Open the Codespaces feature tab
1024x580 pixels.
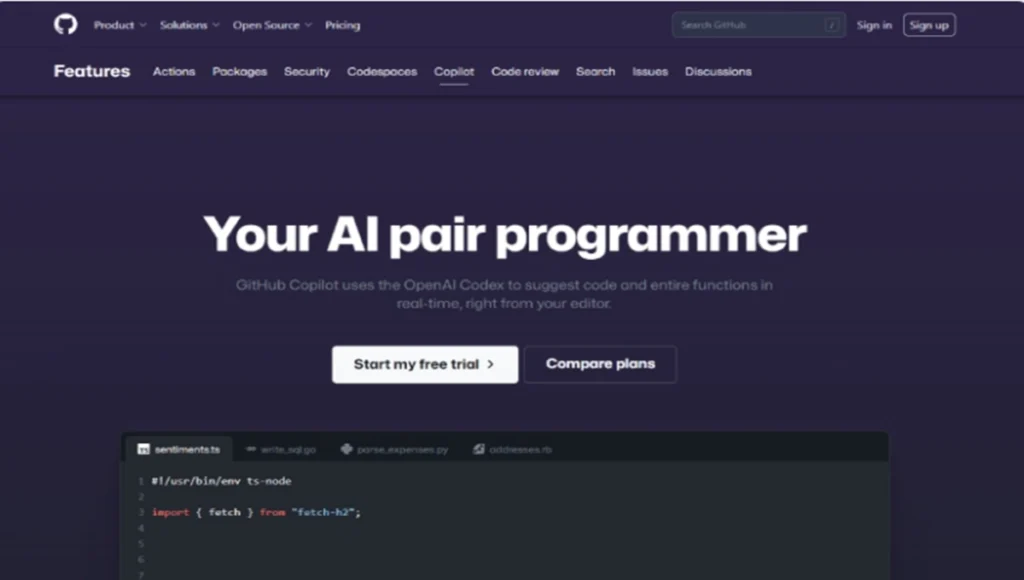(x=382, y=71)
